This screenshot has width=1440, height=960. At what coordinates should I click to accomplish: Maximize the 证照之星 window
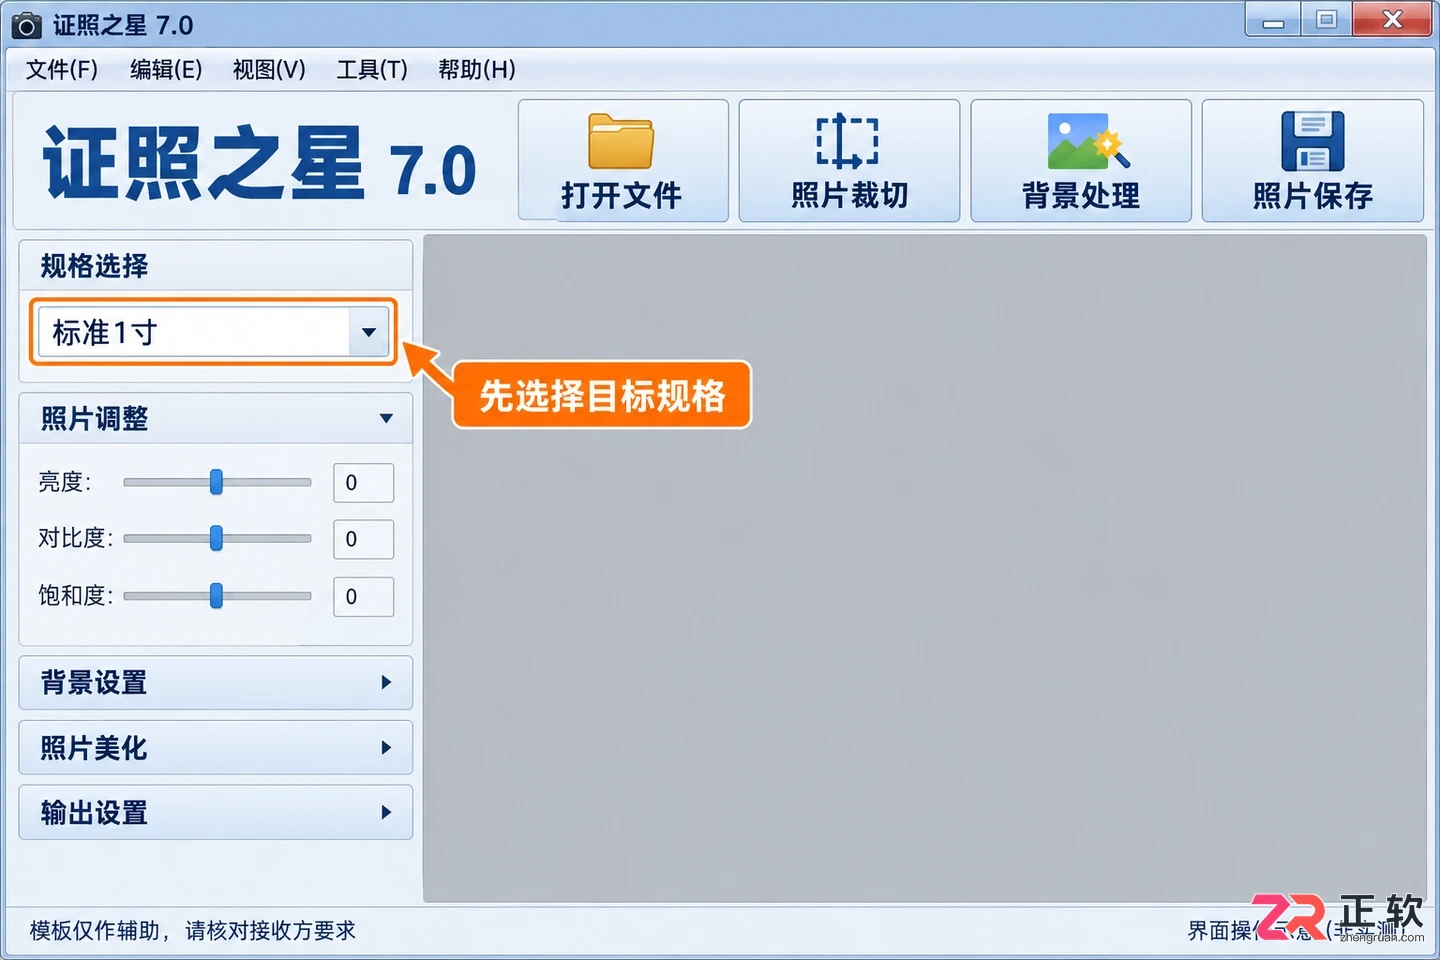[x=1326, y=20]
